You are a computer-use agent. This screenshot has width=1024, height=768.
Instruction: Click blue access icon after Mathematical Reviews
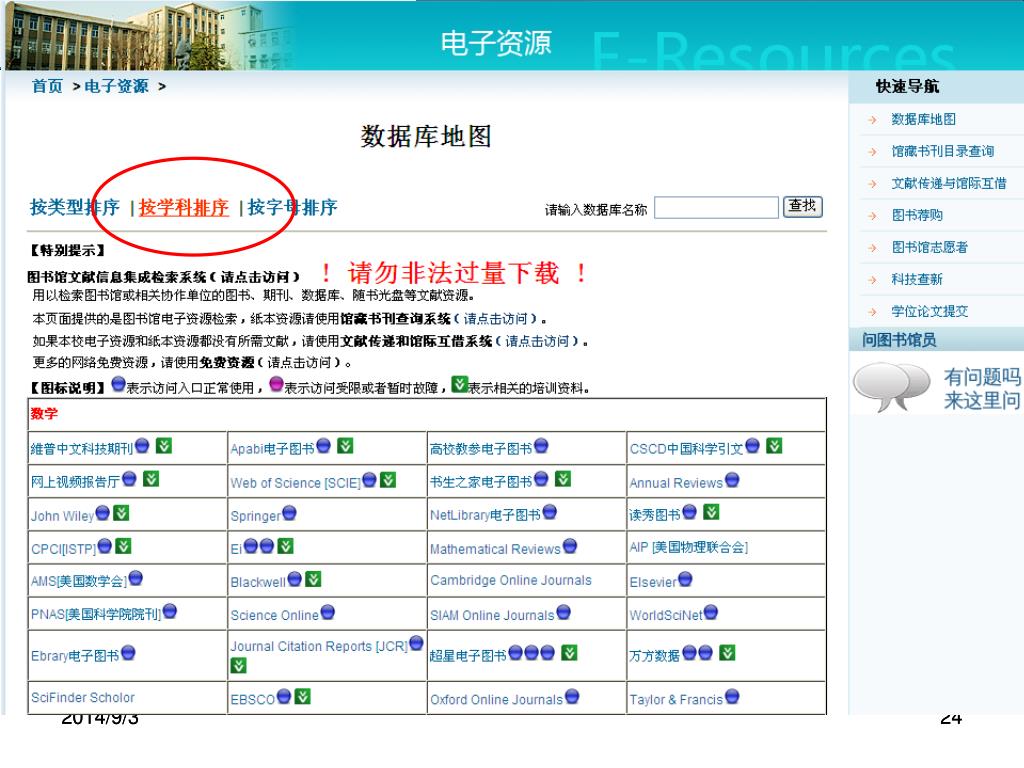pos(570,546)
